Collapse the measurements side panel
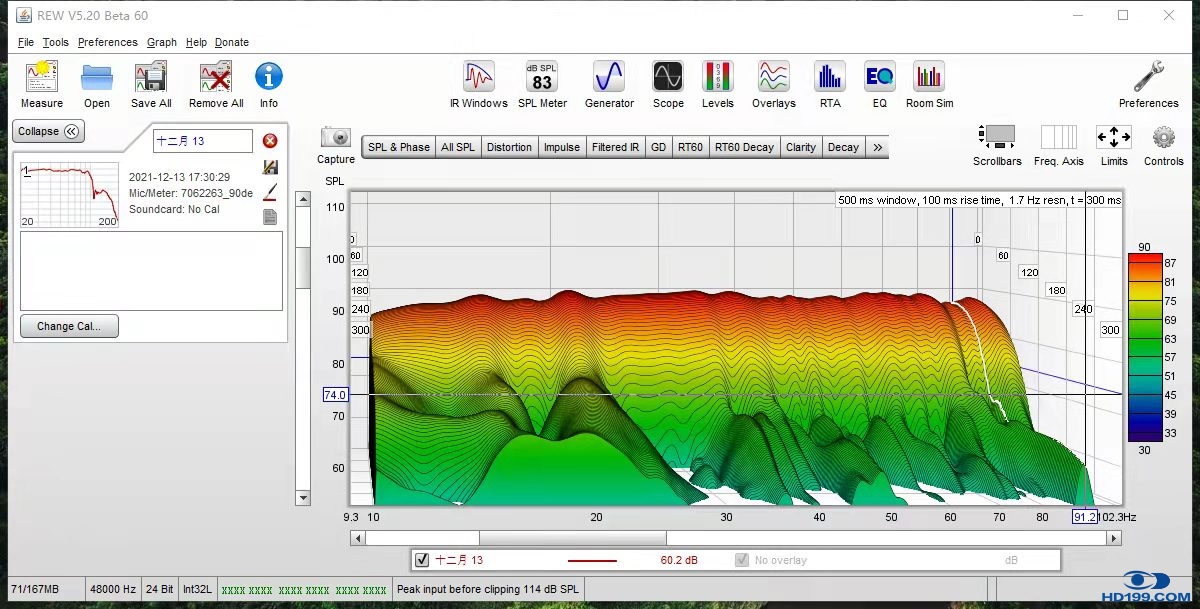Screen dimensions: 1200x609 (x=48, y=131)
